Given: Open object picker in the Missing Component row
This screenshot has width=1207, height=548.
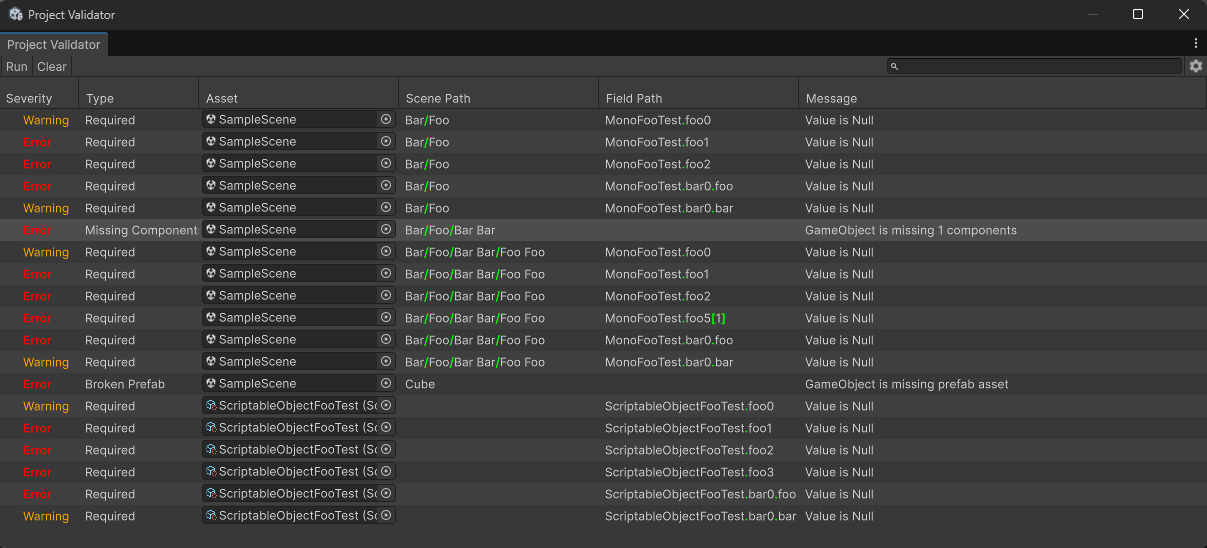Looking at the screenshot, I should (386, 229).
